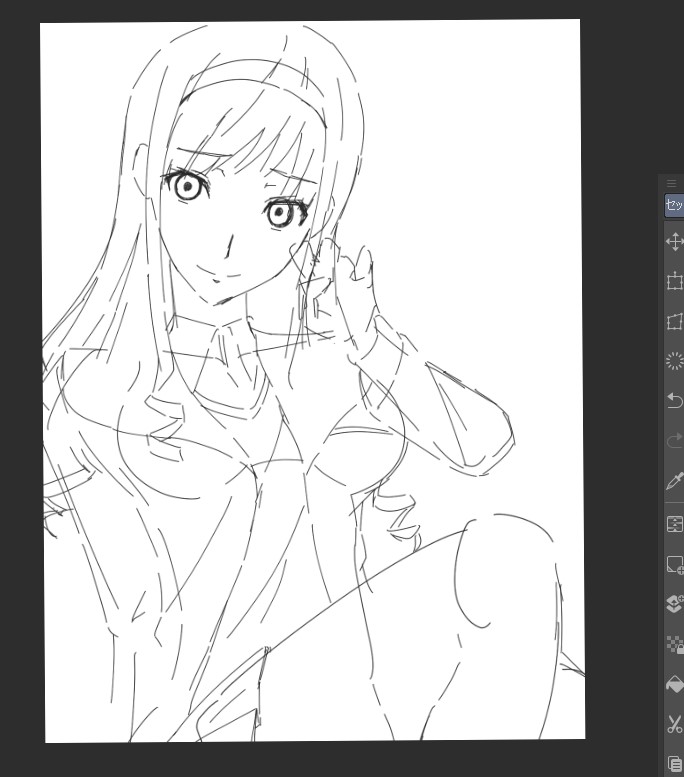Select the セット tab in quick access
Screen dimensions: 684x777
[674, 205]
